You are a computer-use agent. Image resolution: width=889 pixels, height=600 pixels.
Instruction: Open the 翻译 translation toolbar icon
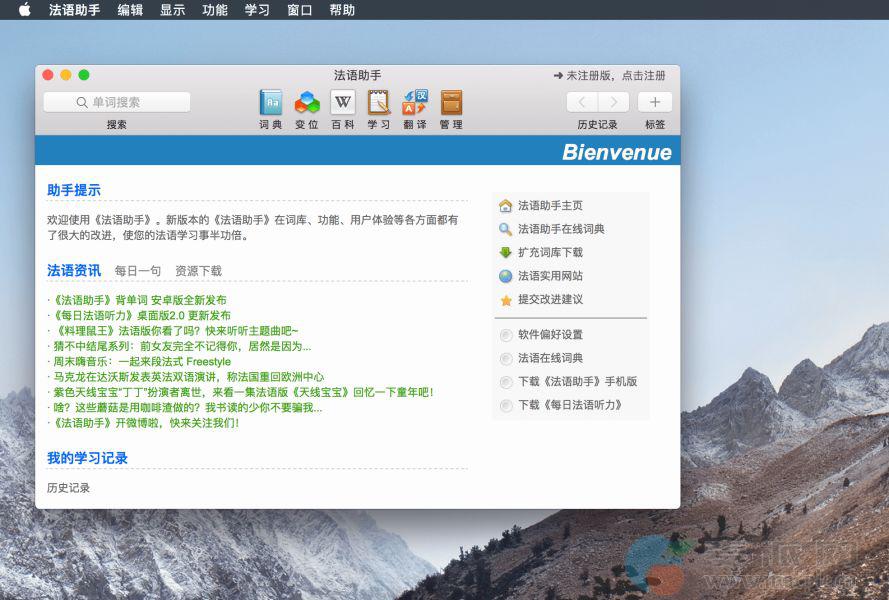click(x=415, y=103)
